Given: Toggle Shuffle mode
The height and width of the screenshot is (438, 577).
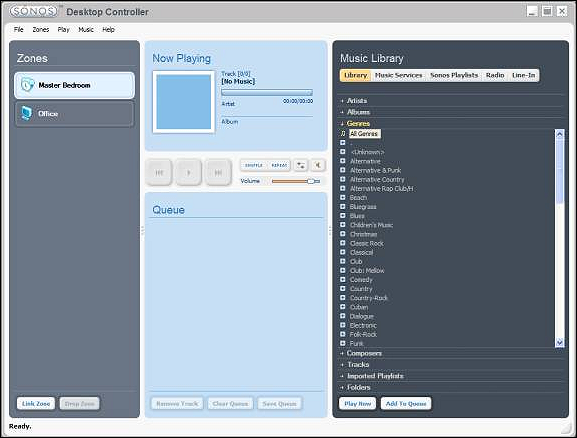Looking at the screenshot, I should pyautogui.click(x=254, y=165).
